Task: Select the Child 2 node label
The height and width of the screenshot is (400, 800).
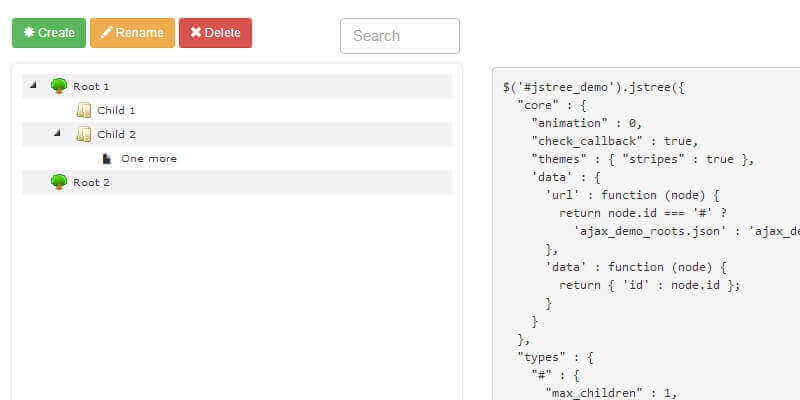Action: click(116, 134)
